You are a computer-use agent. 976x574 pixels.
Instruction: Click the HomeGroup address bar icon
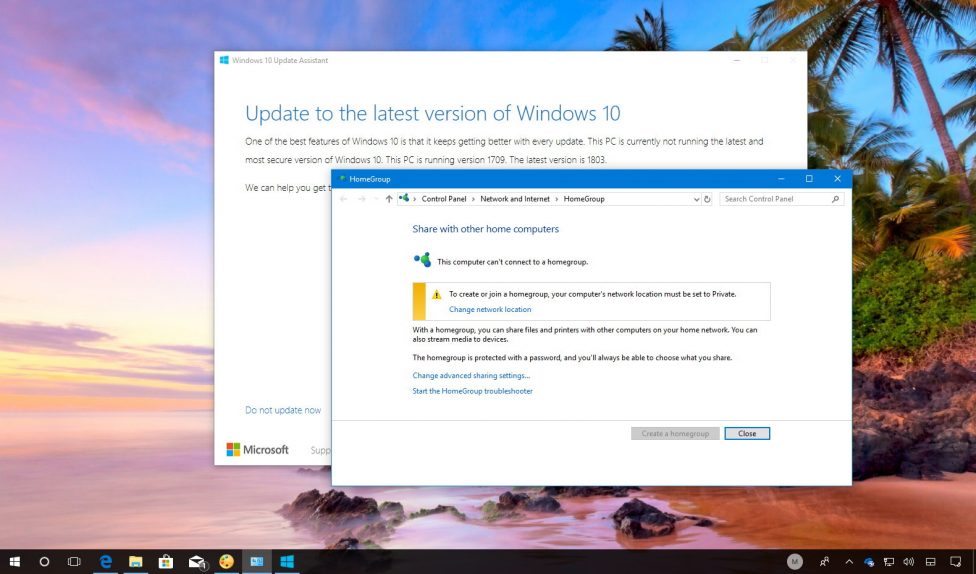405,198
